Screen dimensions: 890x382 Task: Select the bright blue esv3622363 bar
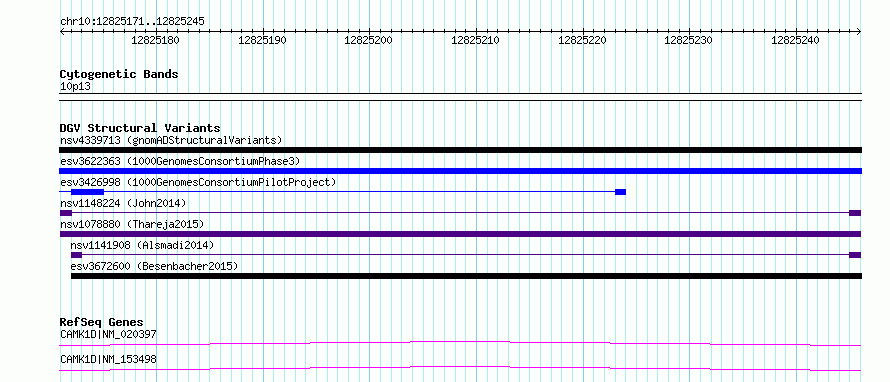tap(460, 171)
